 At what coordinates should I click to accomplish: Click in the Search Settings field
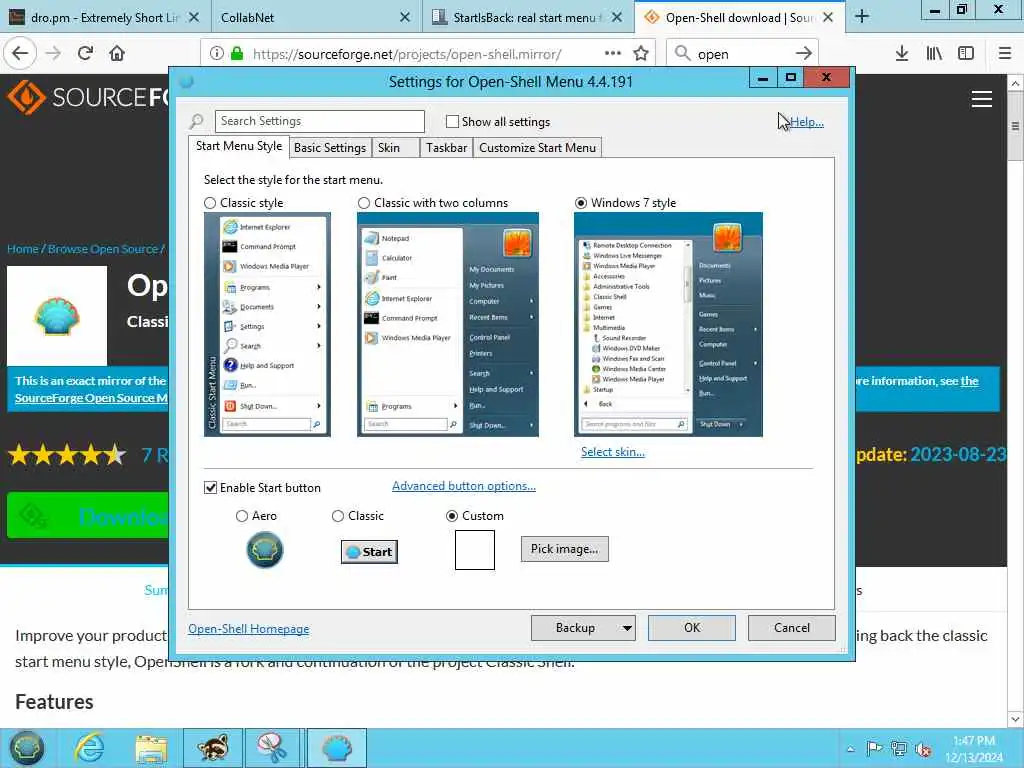point(319,121)
